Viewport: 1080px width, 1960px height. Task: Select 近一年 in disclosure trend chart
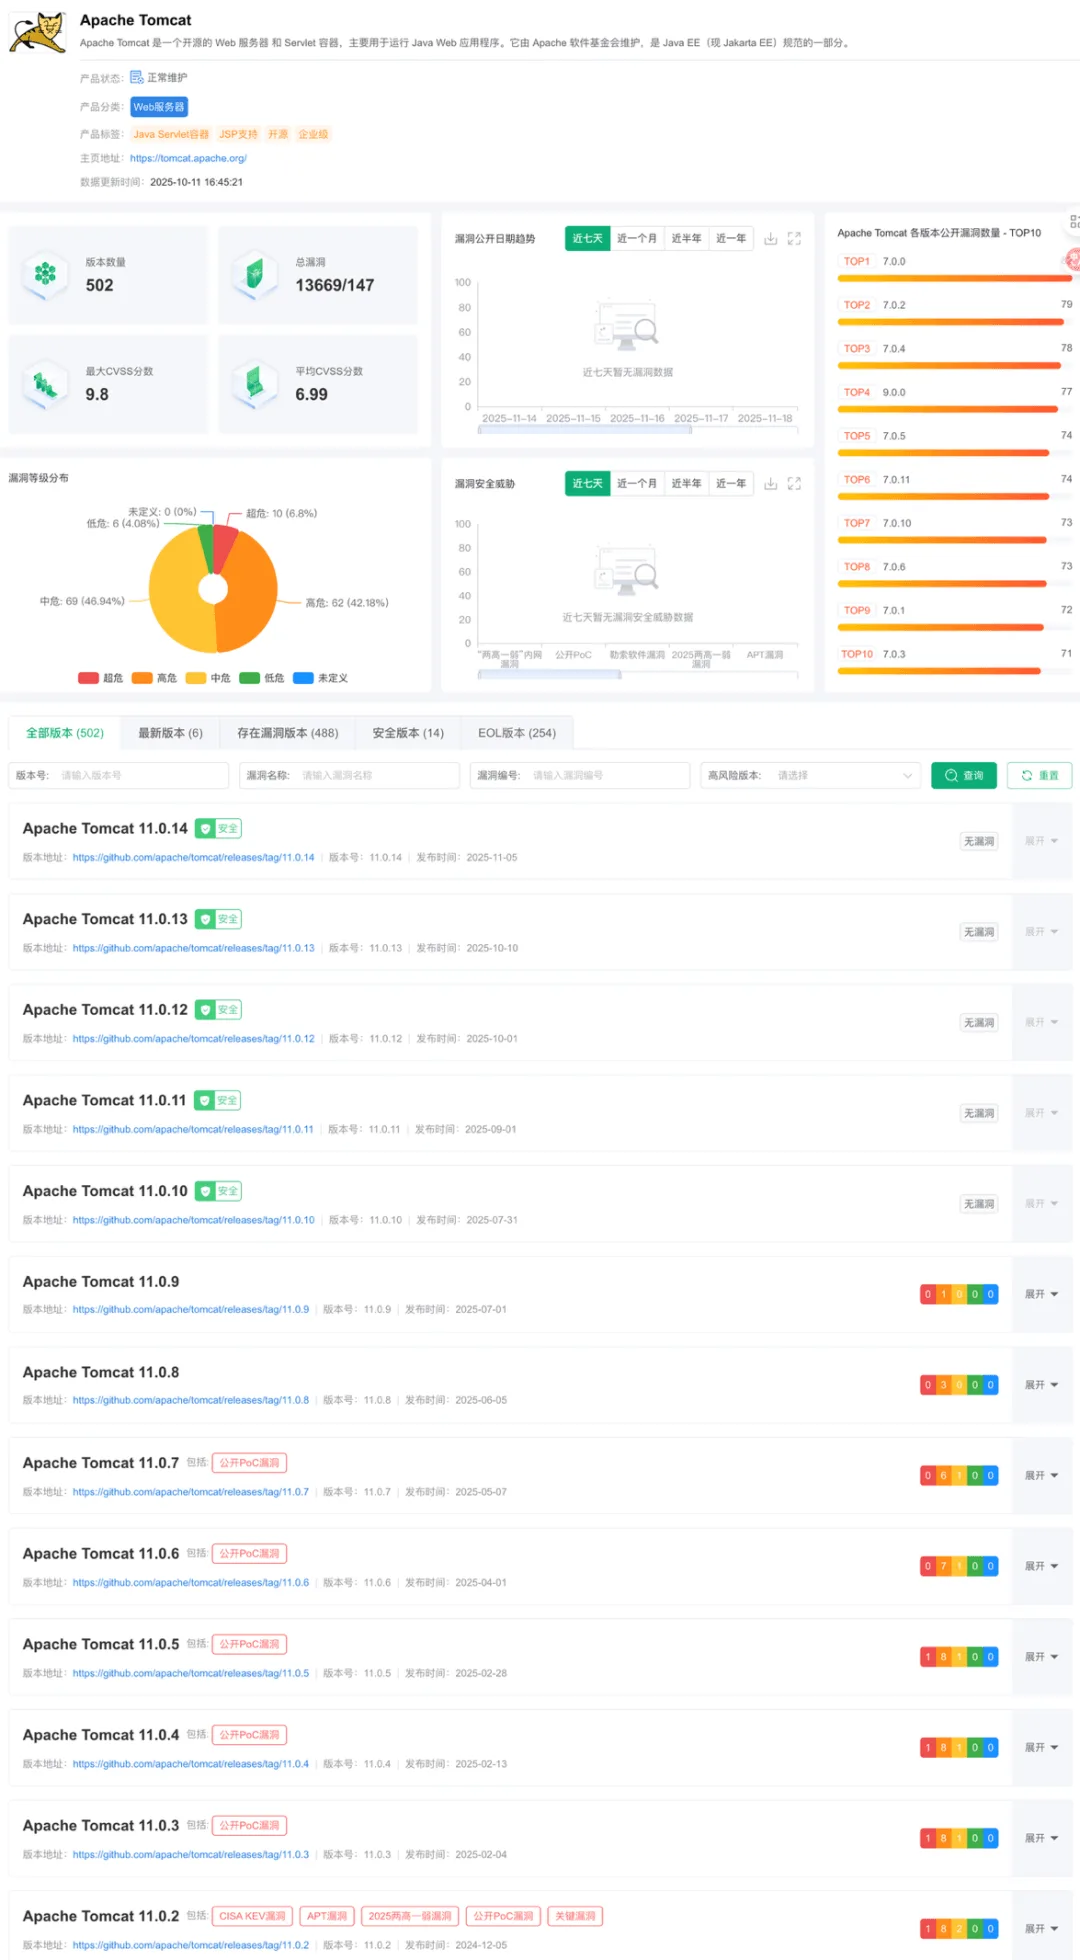tap(731, 239)
